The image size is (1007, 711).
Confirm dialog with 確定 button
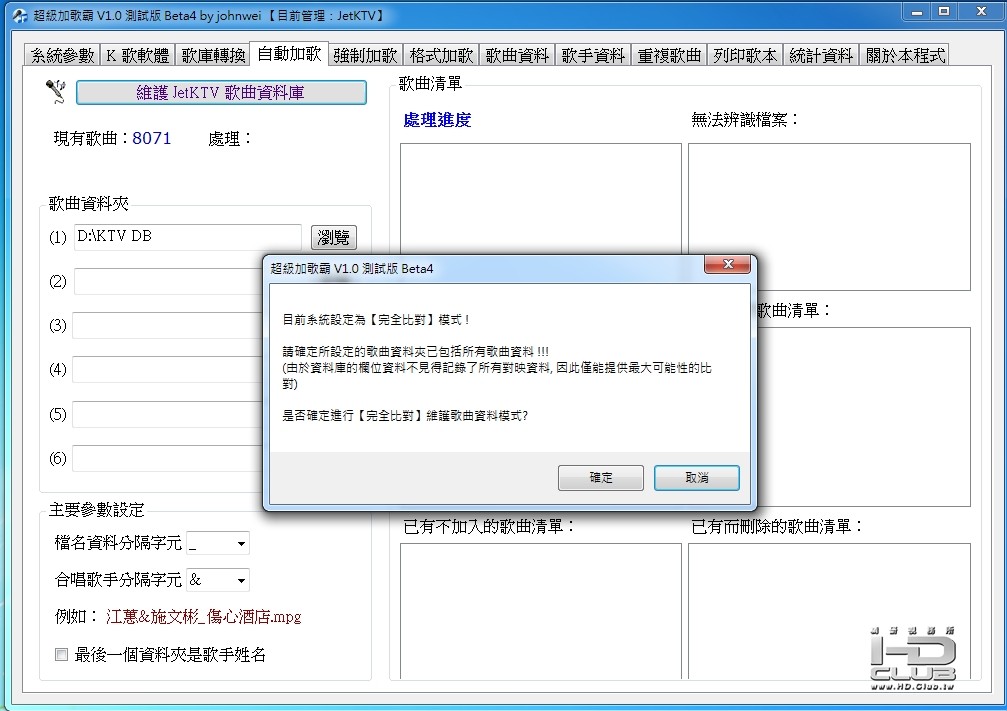(600, 478)
